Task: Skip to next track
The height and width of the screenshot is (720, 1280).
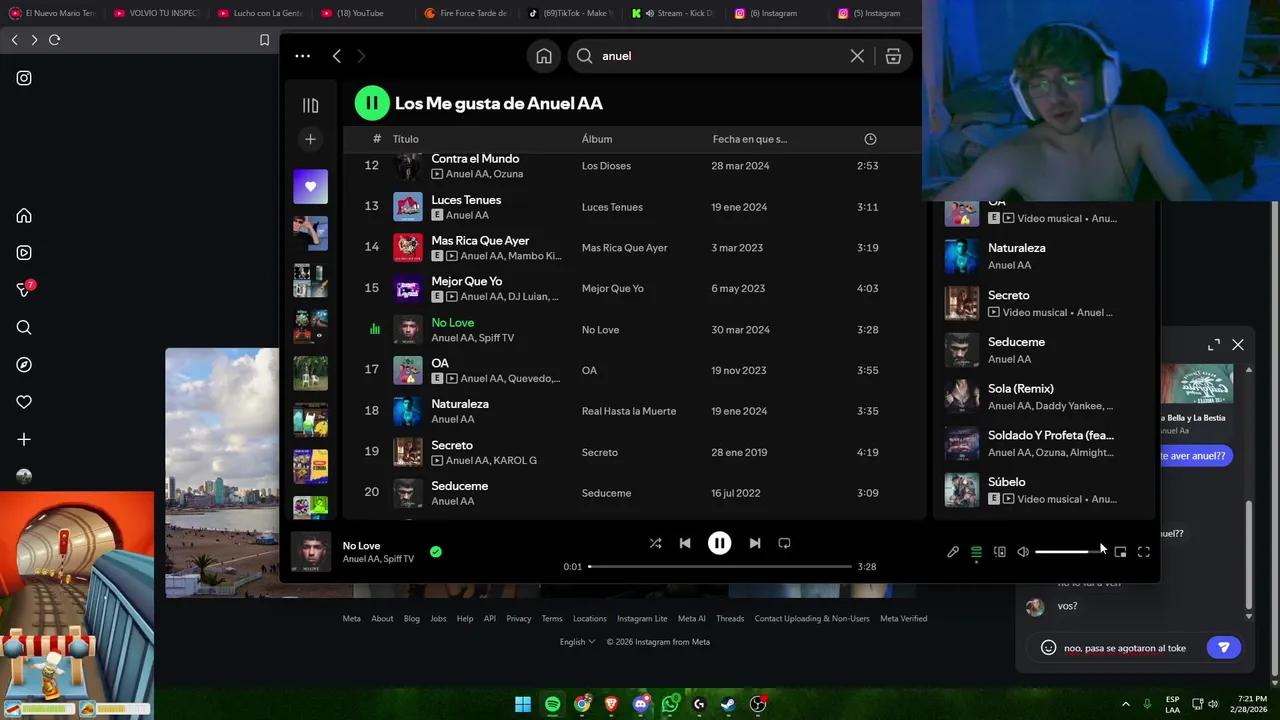Action: tap(755, 543)
